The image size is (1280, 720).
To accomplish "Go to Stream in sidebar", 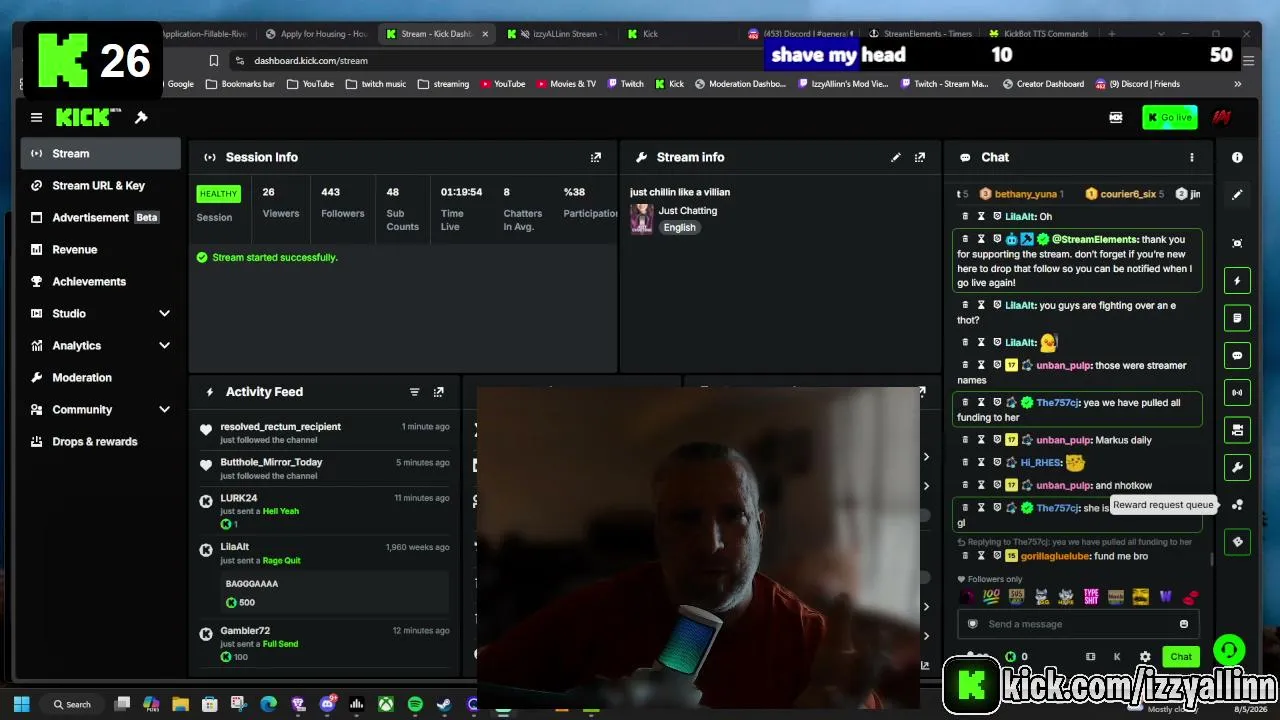I will coord(101,154).
